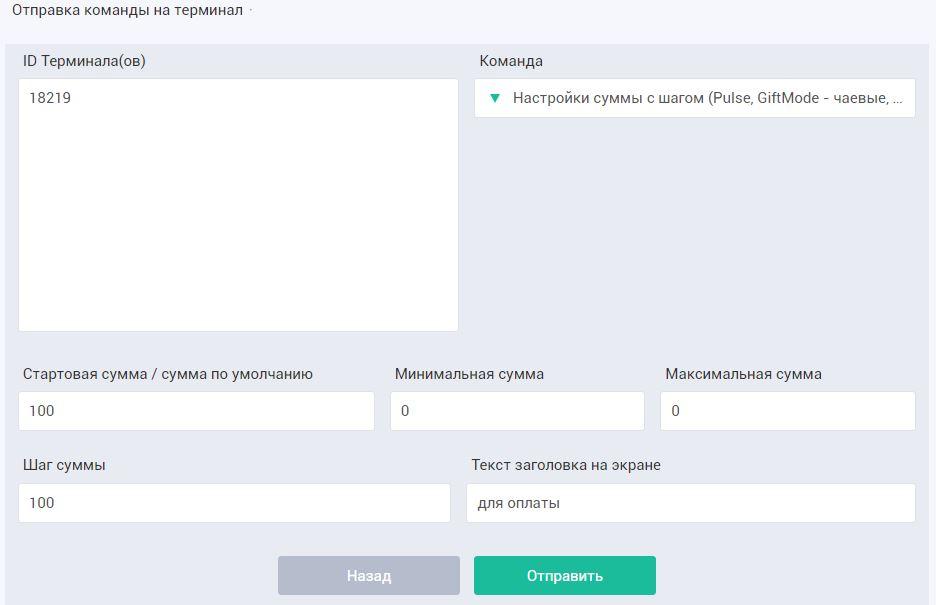The width and height of the screenshot is (936, 605).
Task: Click the ID Терминала(ов) label
Action: (84, 61)
